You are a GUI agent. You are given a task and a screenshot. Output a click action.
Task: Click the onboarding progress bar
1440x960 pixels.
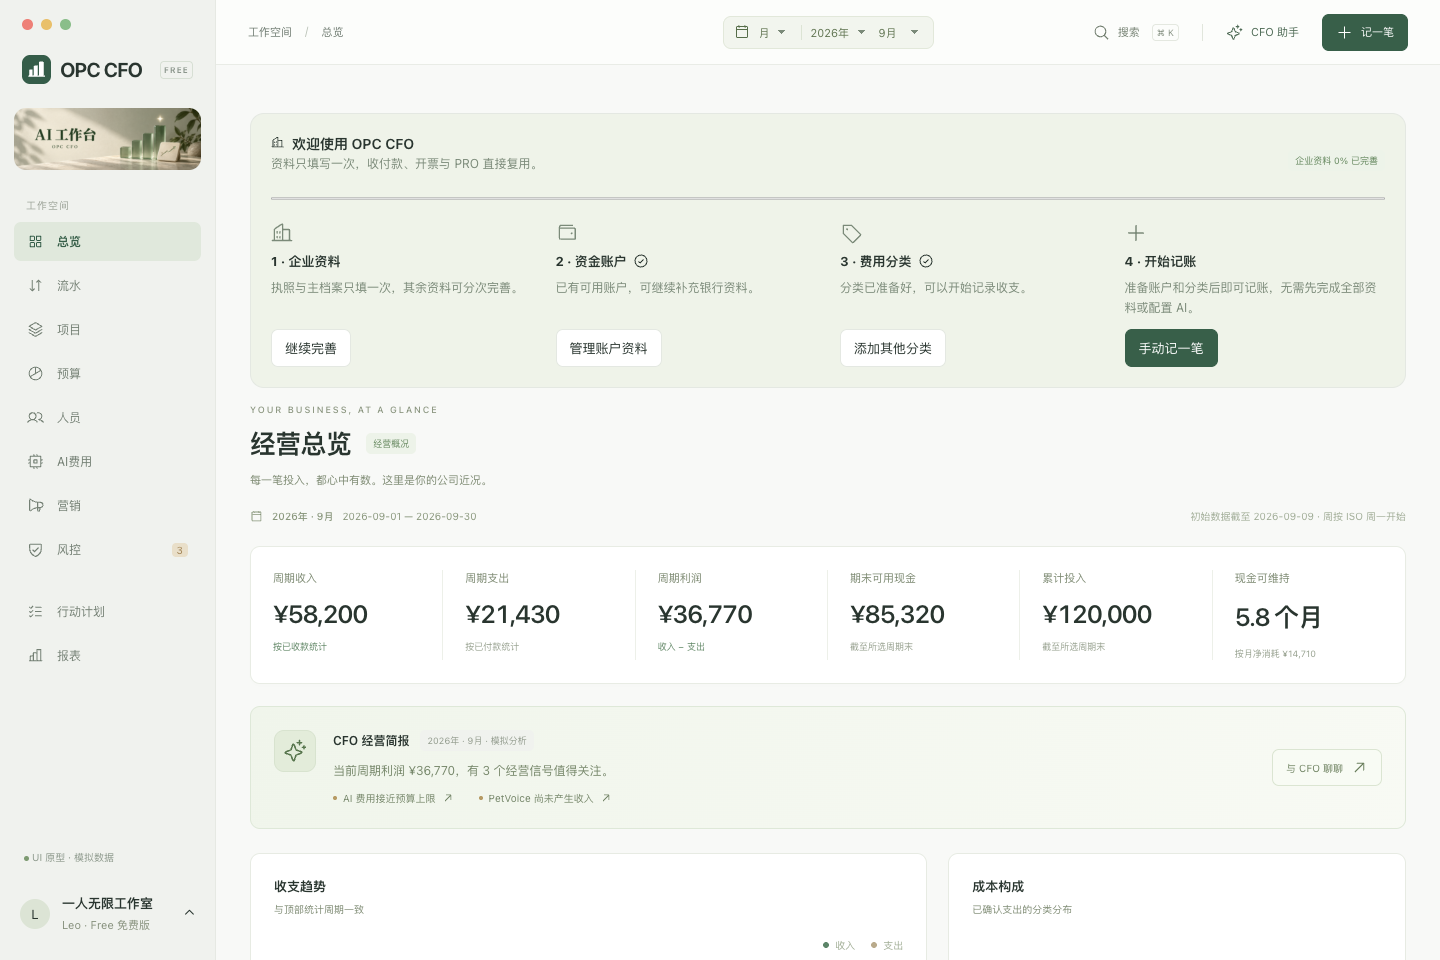tap(828, 198)
